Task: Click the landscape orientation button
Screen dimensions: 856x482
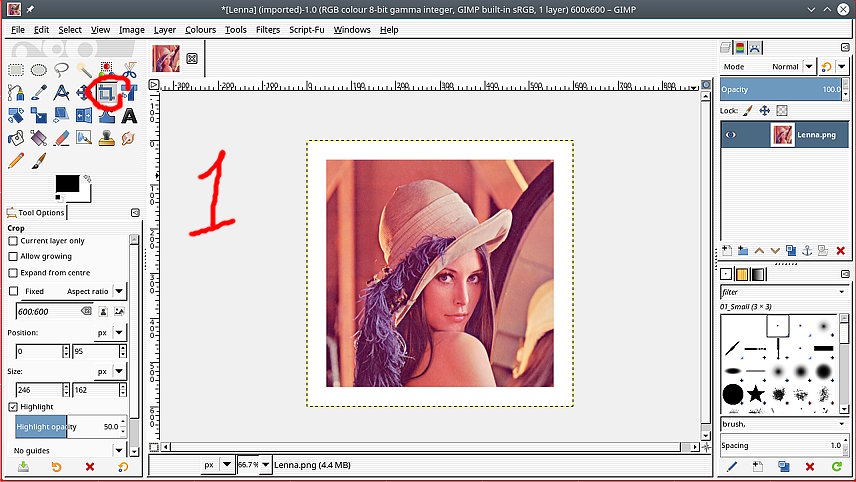Action: click(x=119, y=311)
